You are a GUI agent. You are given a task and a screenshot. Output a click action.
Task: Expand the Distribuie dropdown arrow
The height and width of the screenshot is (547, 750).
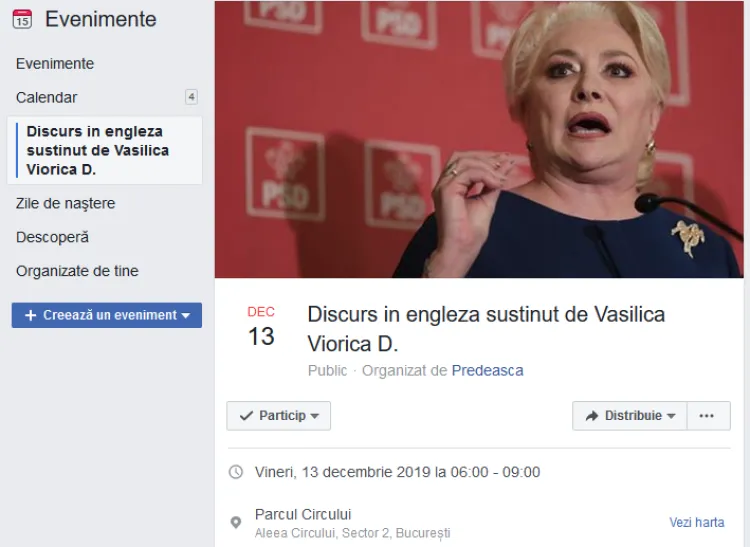(671, 416)
